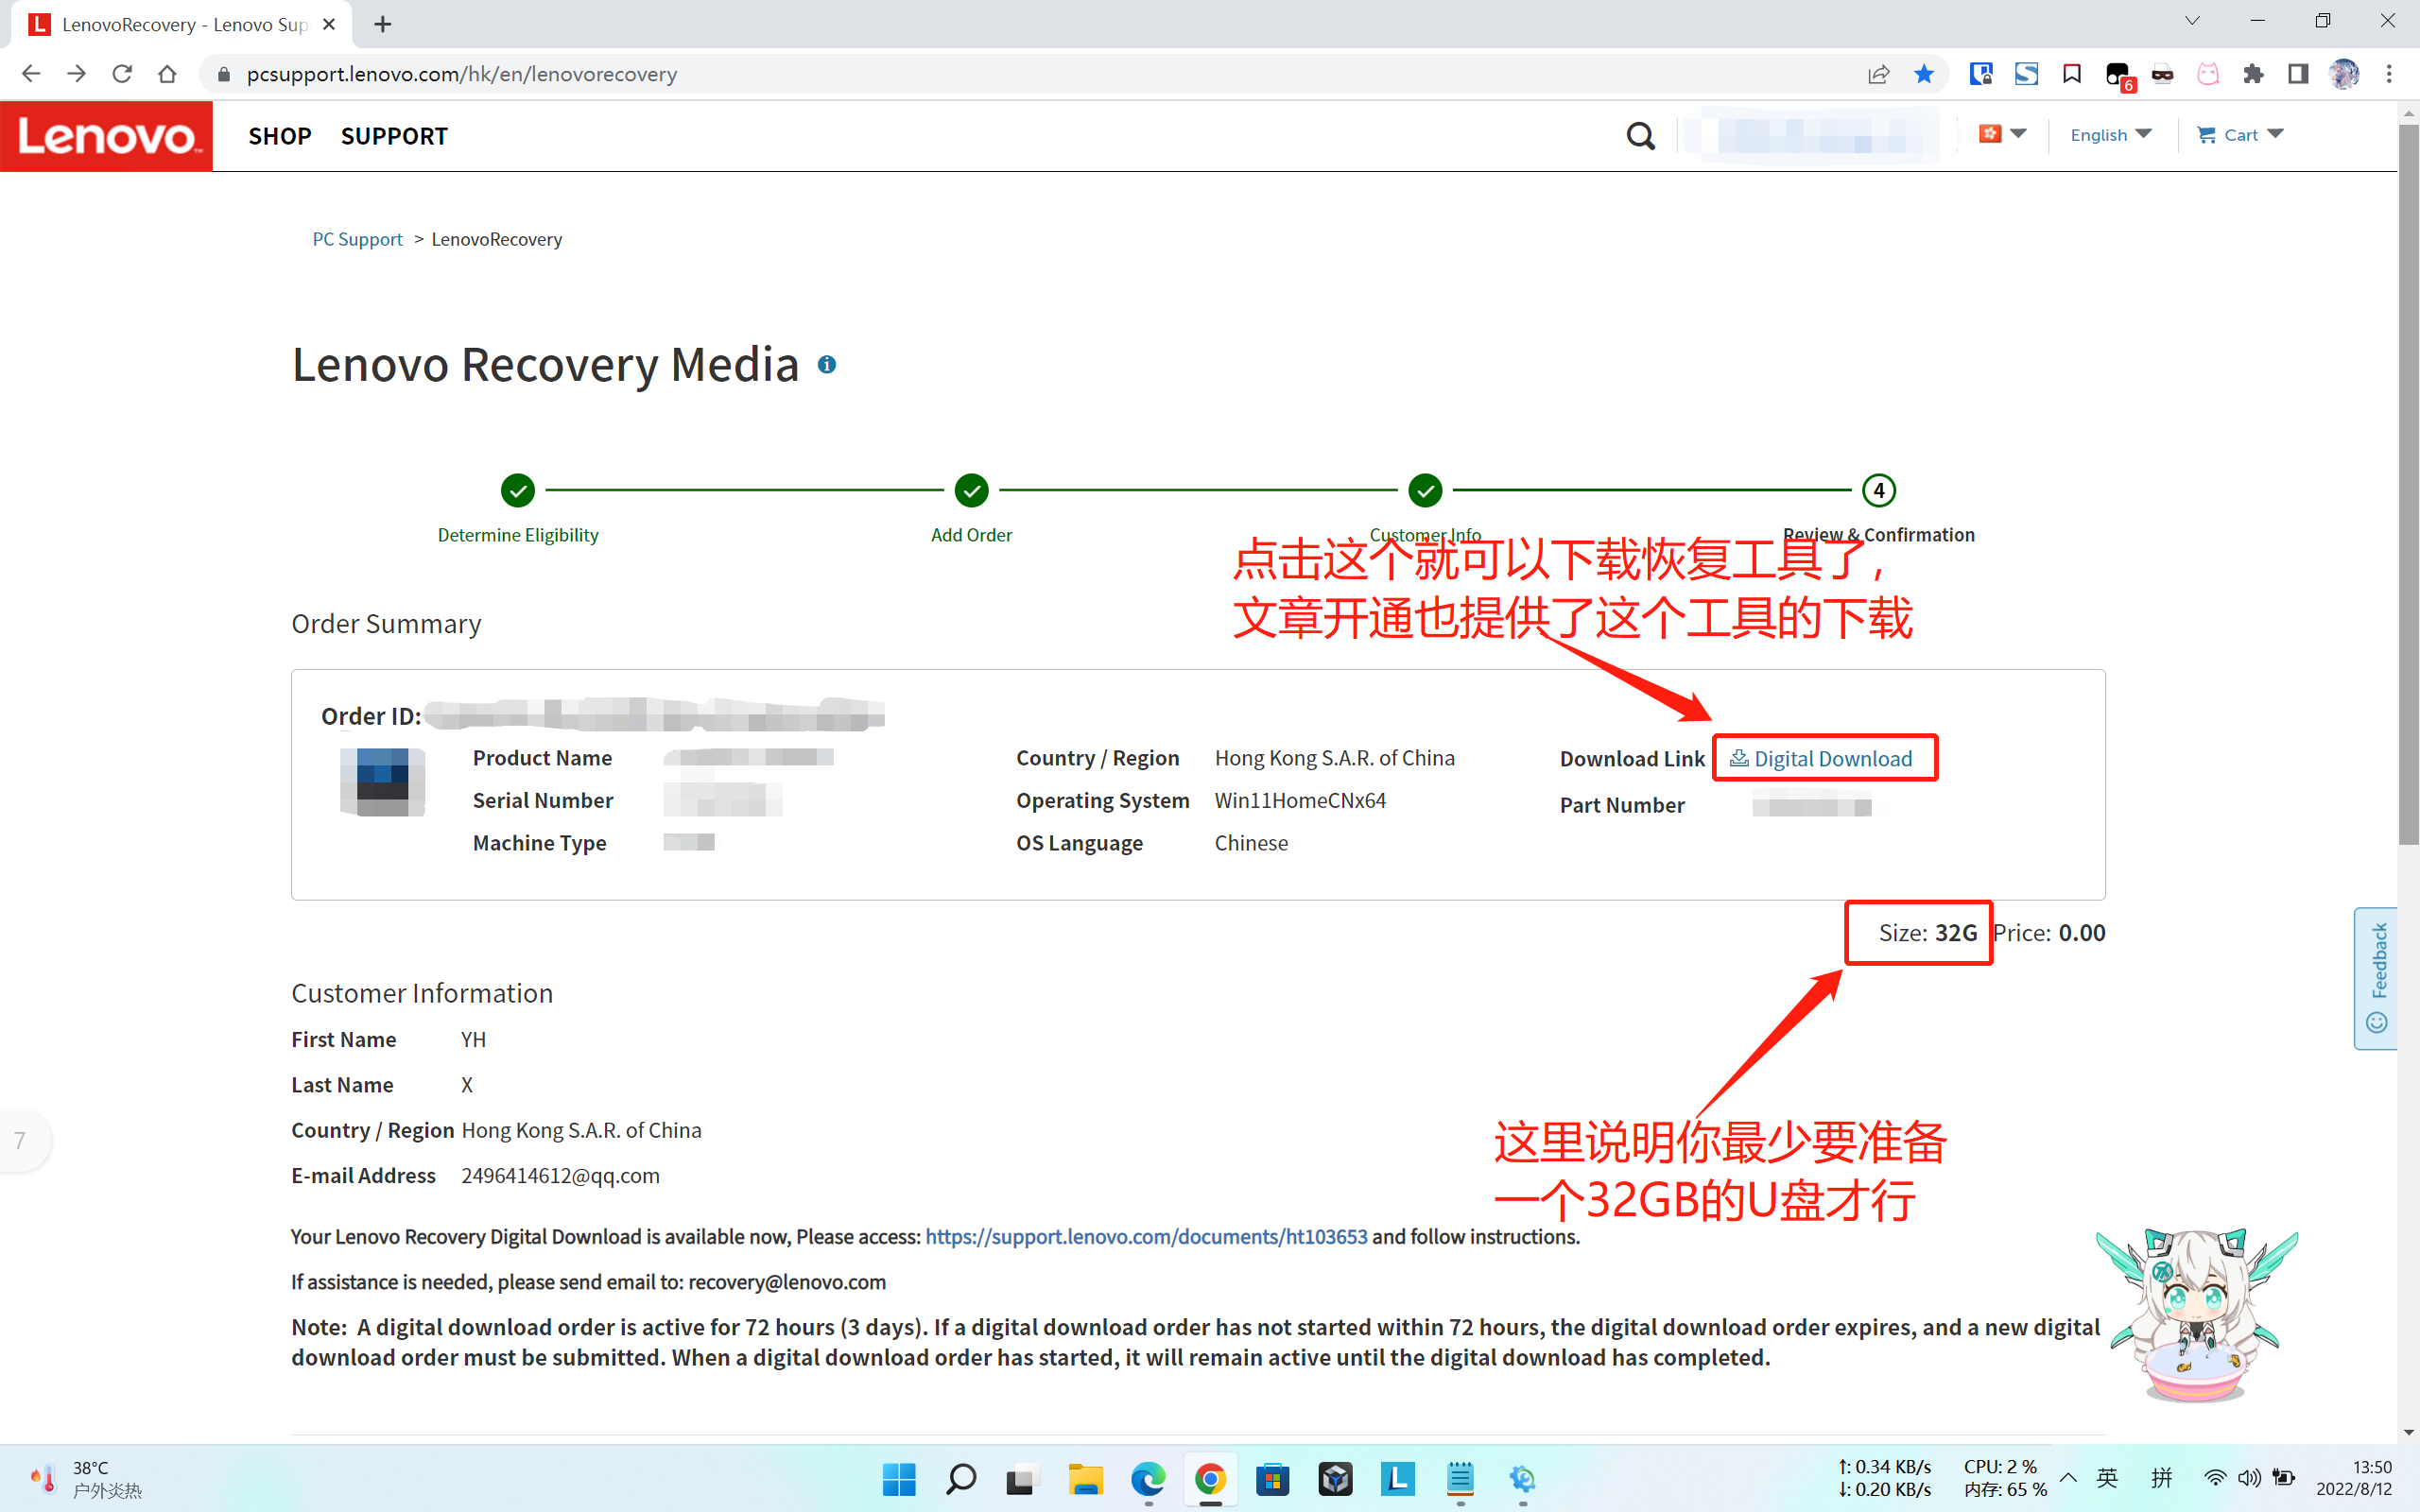Click the Lenovo logo in the header
The width and height of the screenshot is (2420, 1512).
click(106, 135)
